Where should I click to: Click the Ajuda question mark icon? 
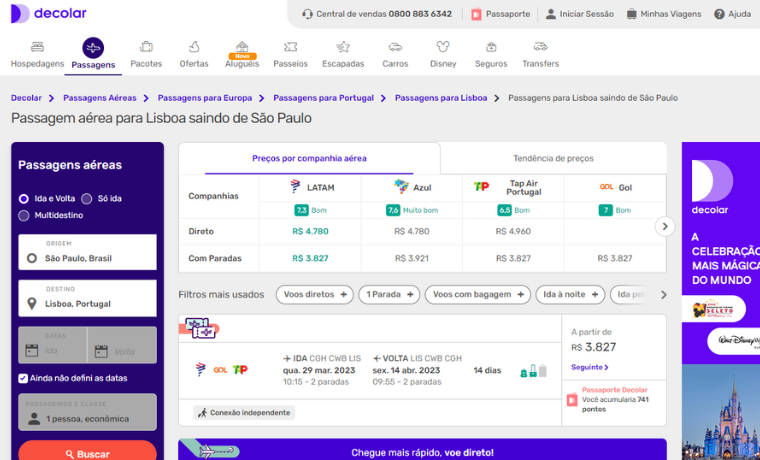pyautogui.click(x=719, y=14)
